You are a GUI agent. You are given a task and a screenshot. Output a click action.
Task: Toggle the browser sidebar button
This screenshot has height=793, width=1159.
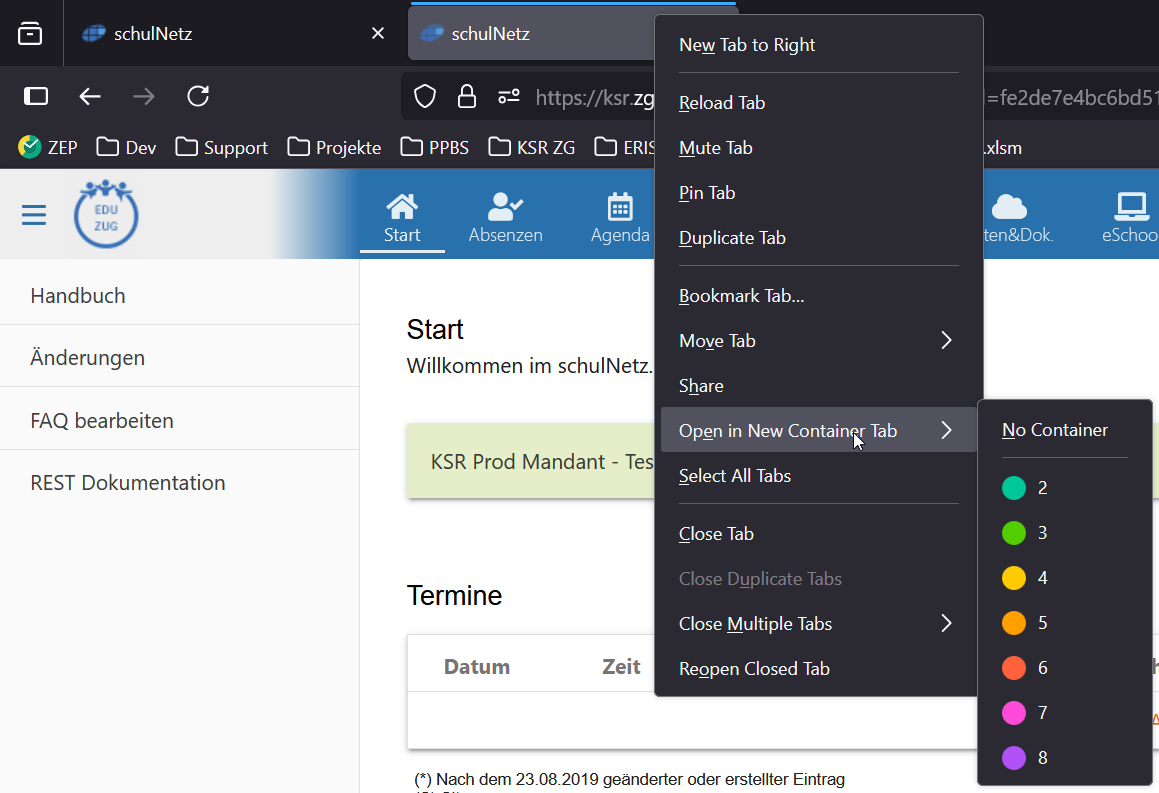pyautogui.click(x=35, y=96)
